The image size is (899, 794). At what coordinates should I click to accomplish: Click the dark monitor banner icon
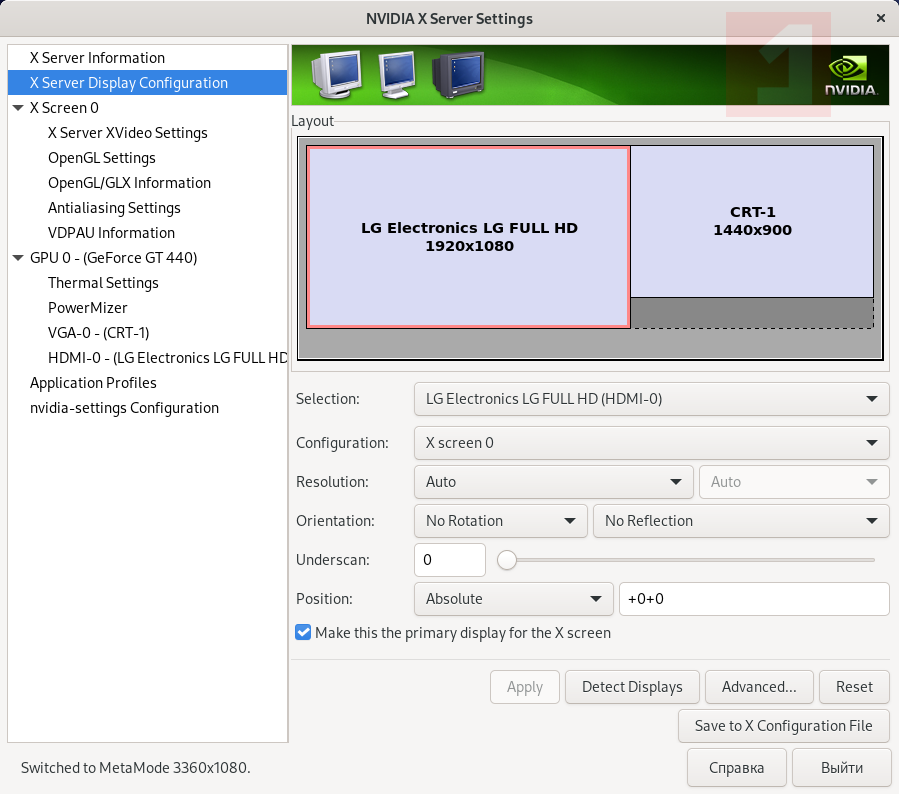point(459,75)
